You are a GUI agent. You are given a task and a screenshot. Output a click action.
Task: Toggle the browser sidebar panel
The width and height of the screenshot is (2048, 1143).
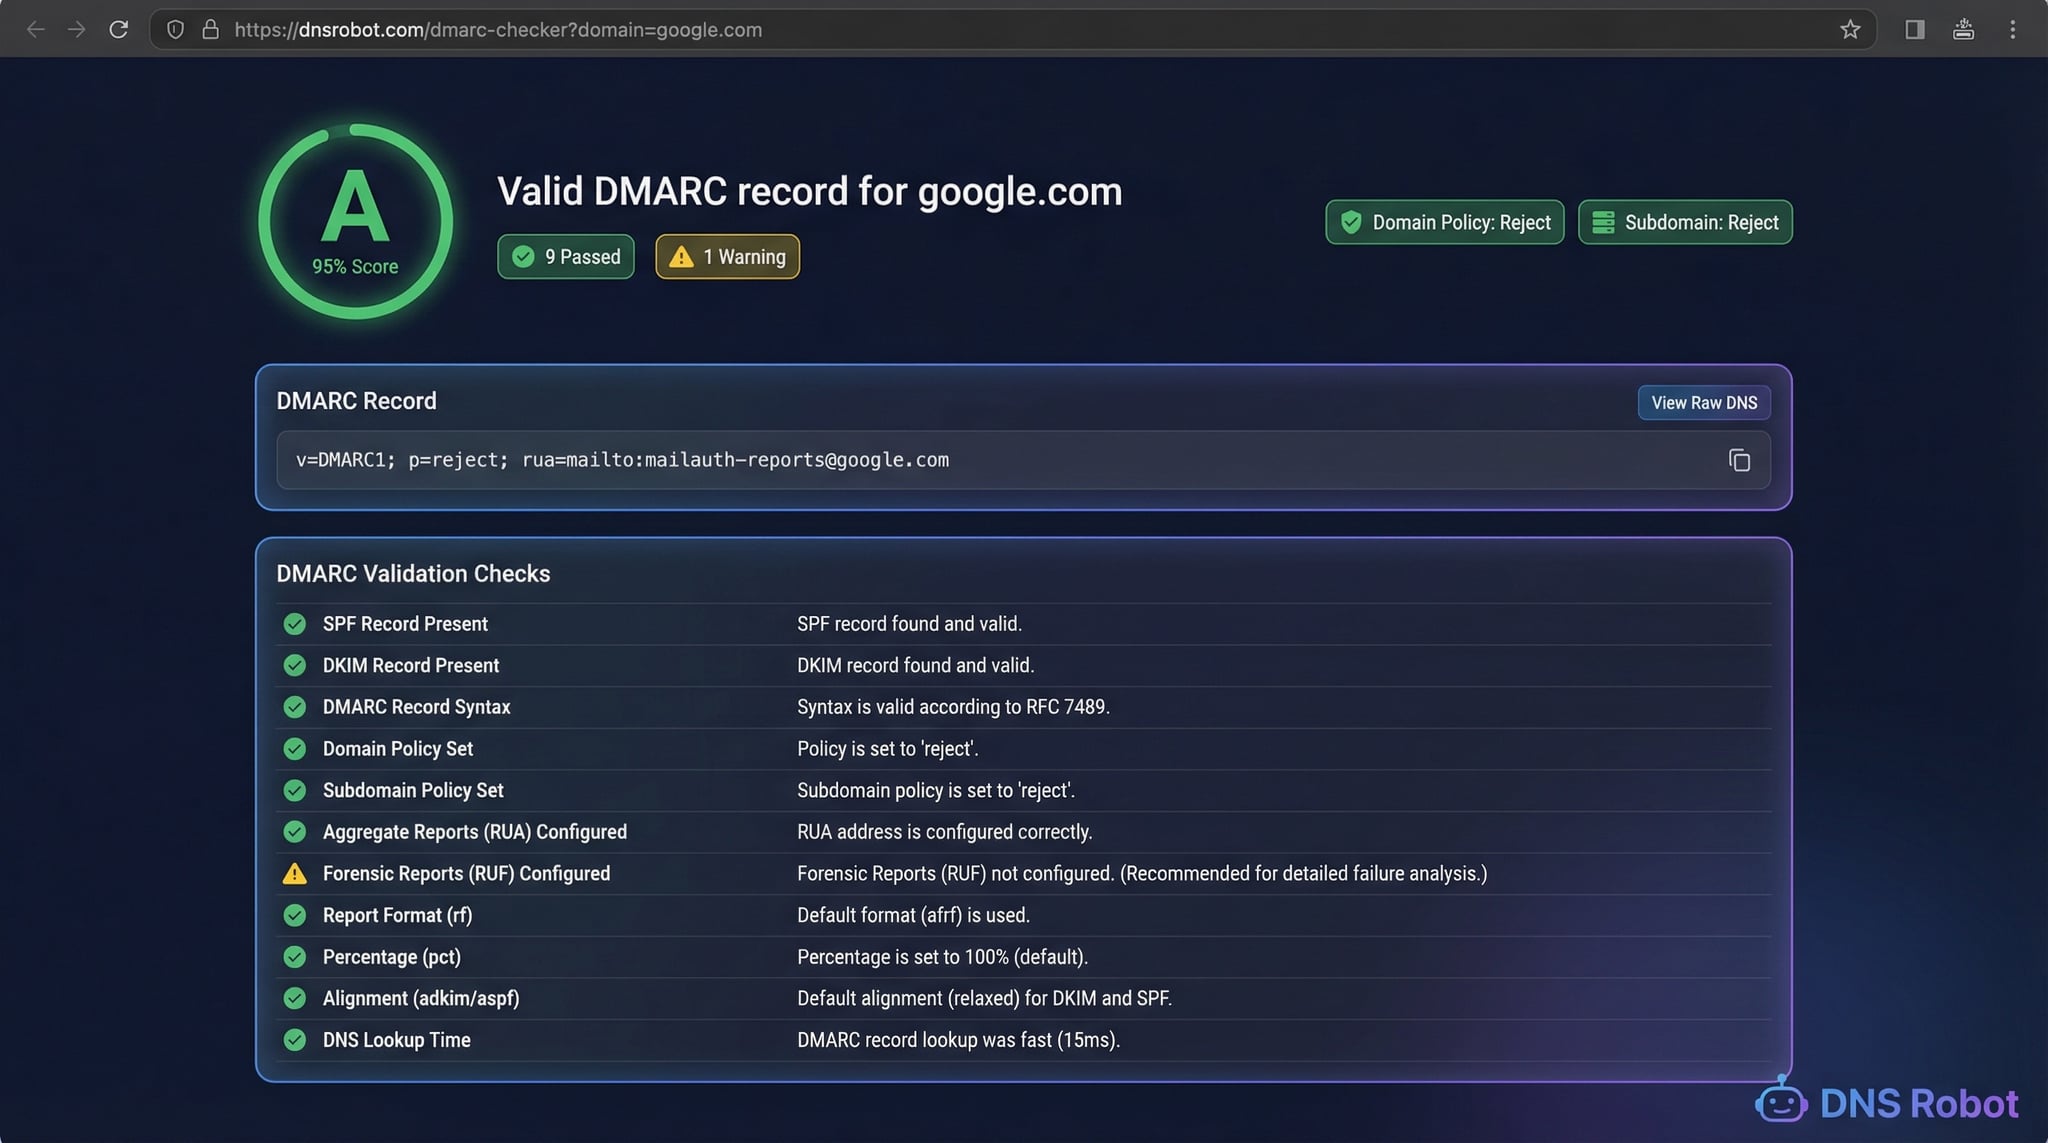tap(1915, 29)
